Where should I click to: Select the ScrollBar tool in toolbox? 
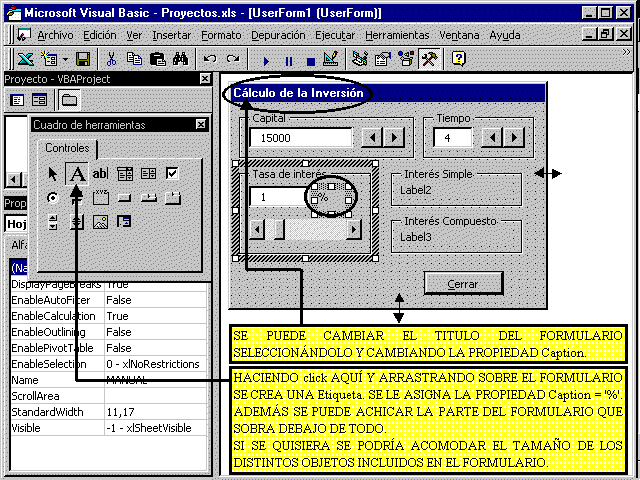tap(53, 222)
